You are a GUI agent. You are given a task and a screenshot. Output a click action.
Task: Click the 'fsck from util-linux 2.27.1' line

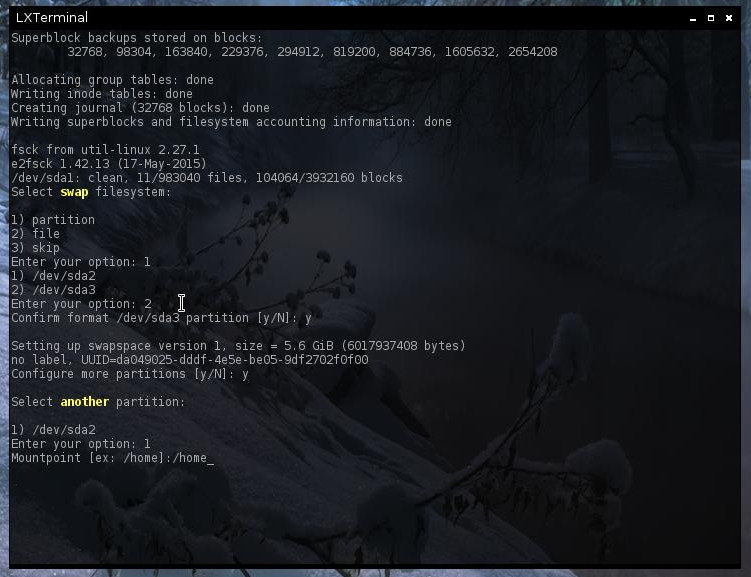(x=105, y=150)
